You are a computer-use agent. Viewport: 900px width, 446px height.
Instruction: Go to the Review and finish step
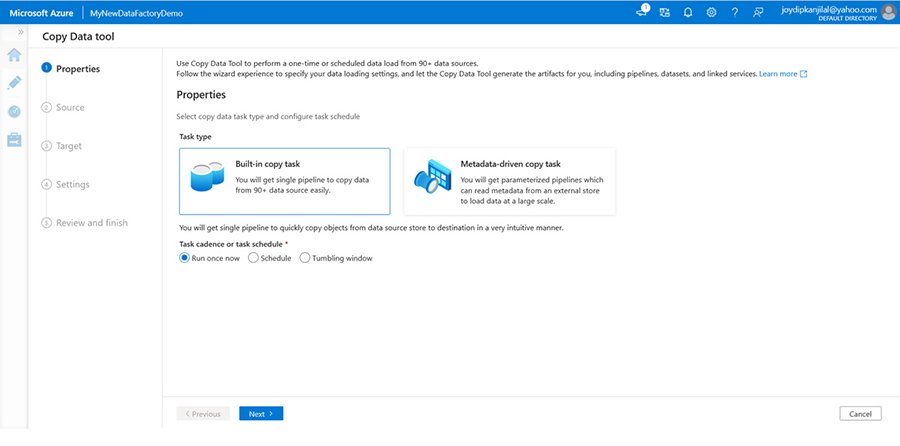point(91,222)
